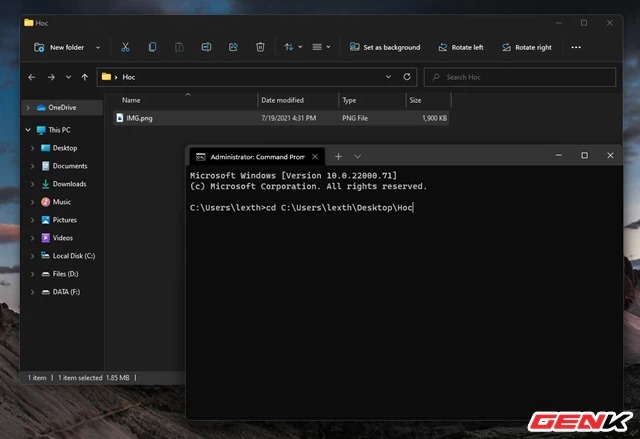640x439 pixels.
Task: Open the Terminal new tab dropdown chevron
Action: click(x=358, y=156)
